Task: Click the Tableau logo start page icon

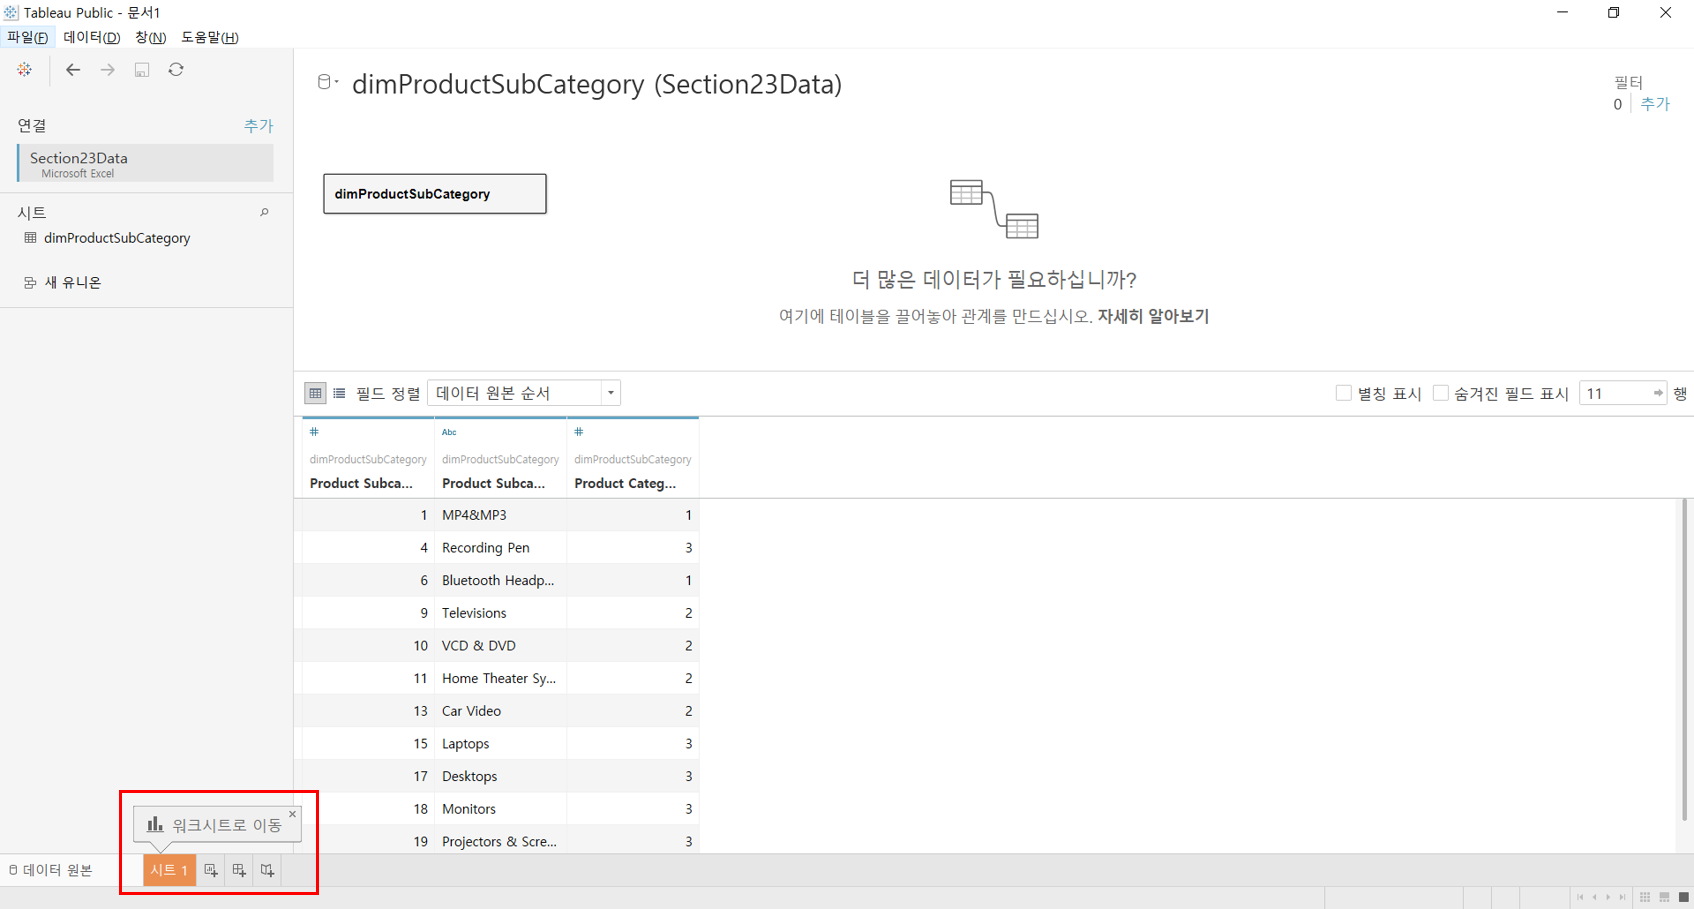Action: tap(24, 70)
